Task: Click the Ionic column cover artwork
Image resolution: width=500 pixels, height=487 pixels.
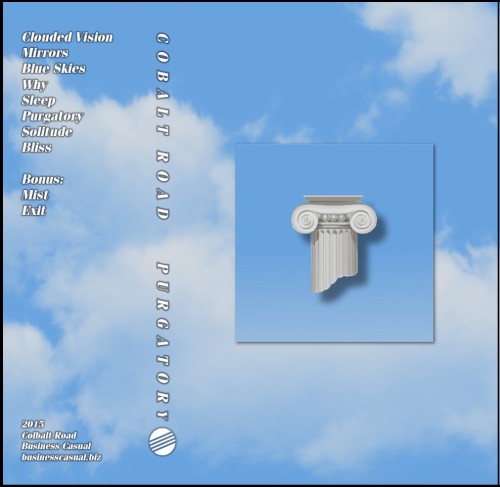Action: [334, 243]
